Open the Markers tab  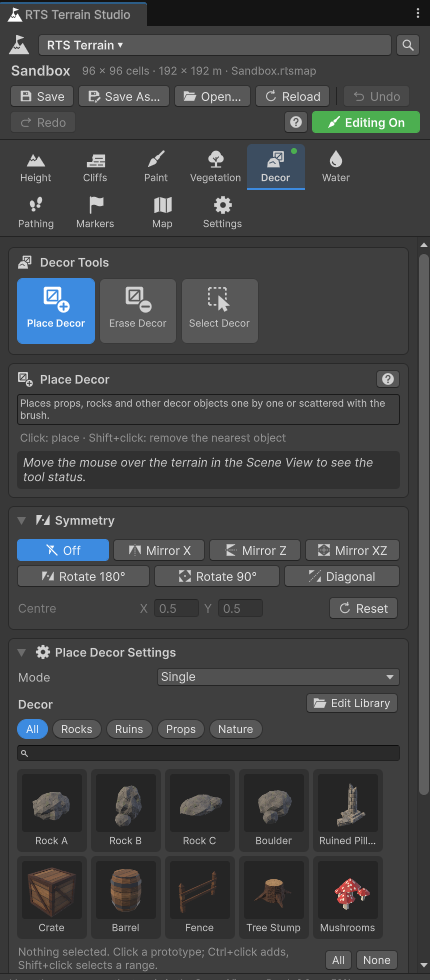coord(95,213)
